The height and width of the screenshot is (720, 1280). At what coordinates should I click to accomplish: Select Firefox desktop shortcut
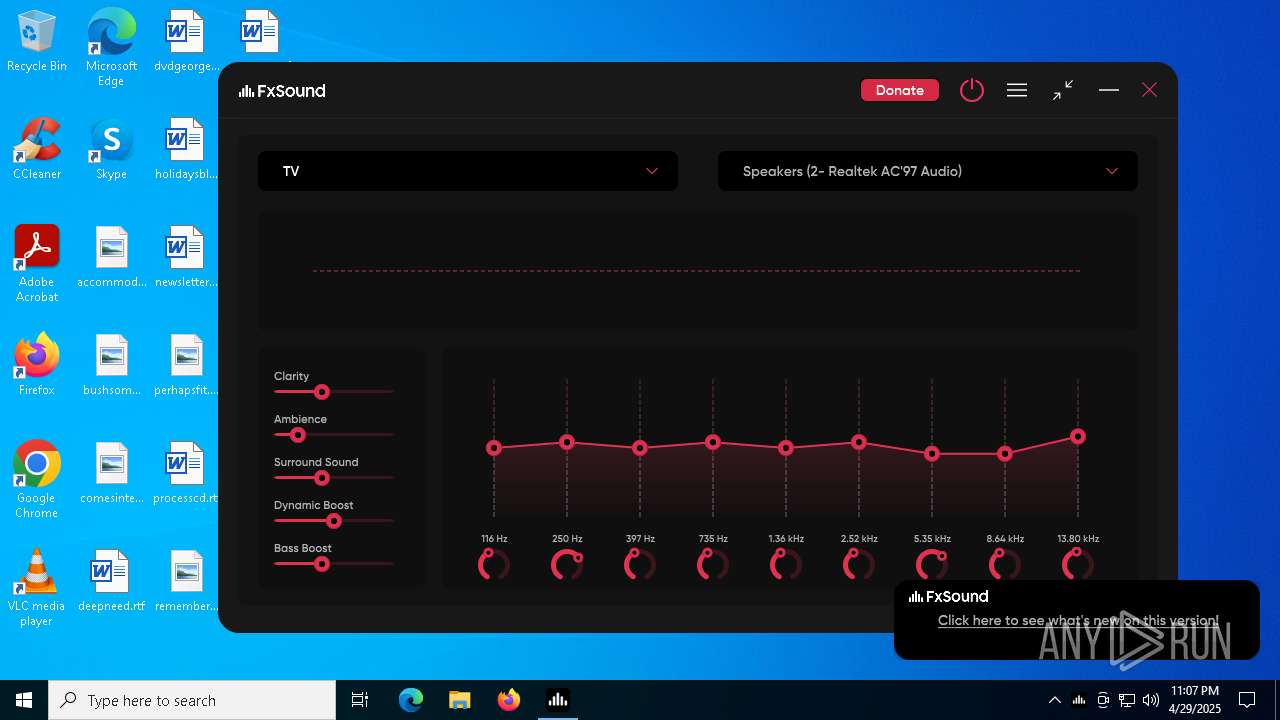[37, 364]
